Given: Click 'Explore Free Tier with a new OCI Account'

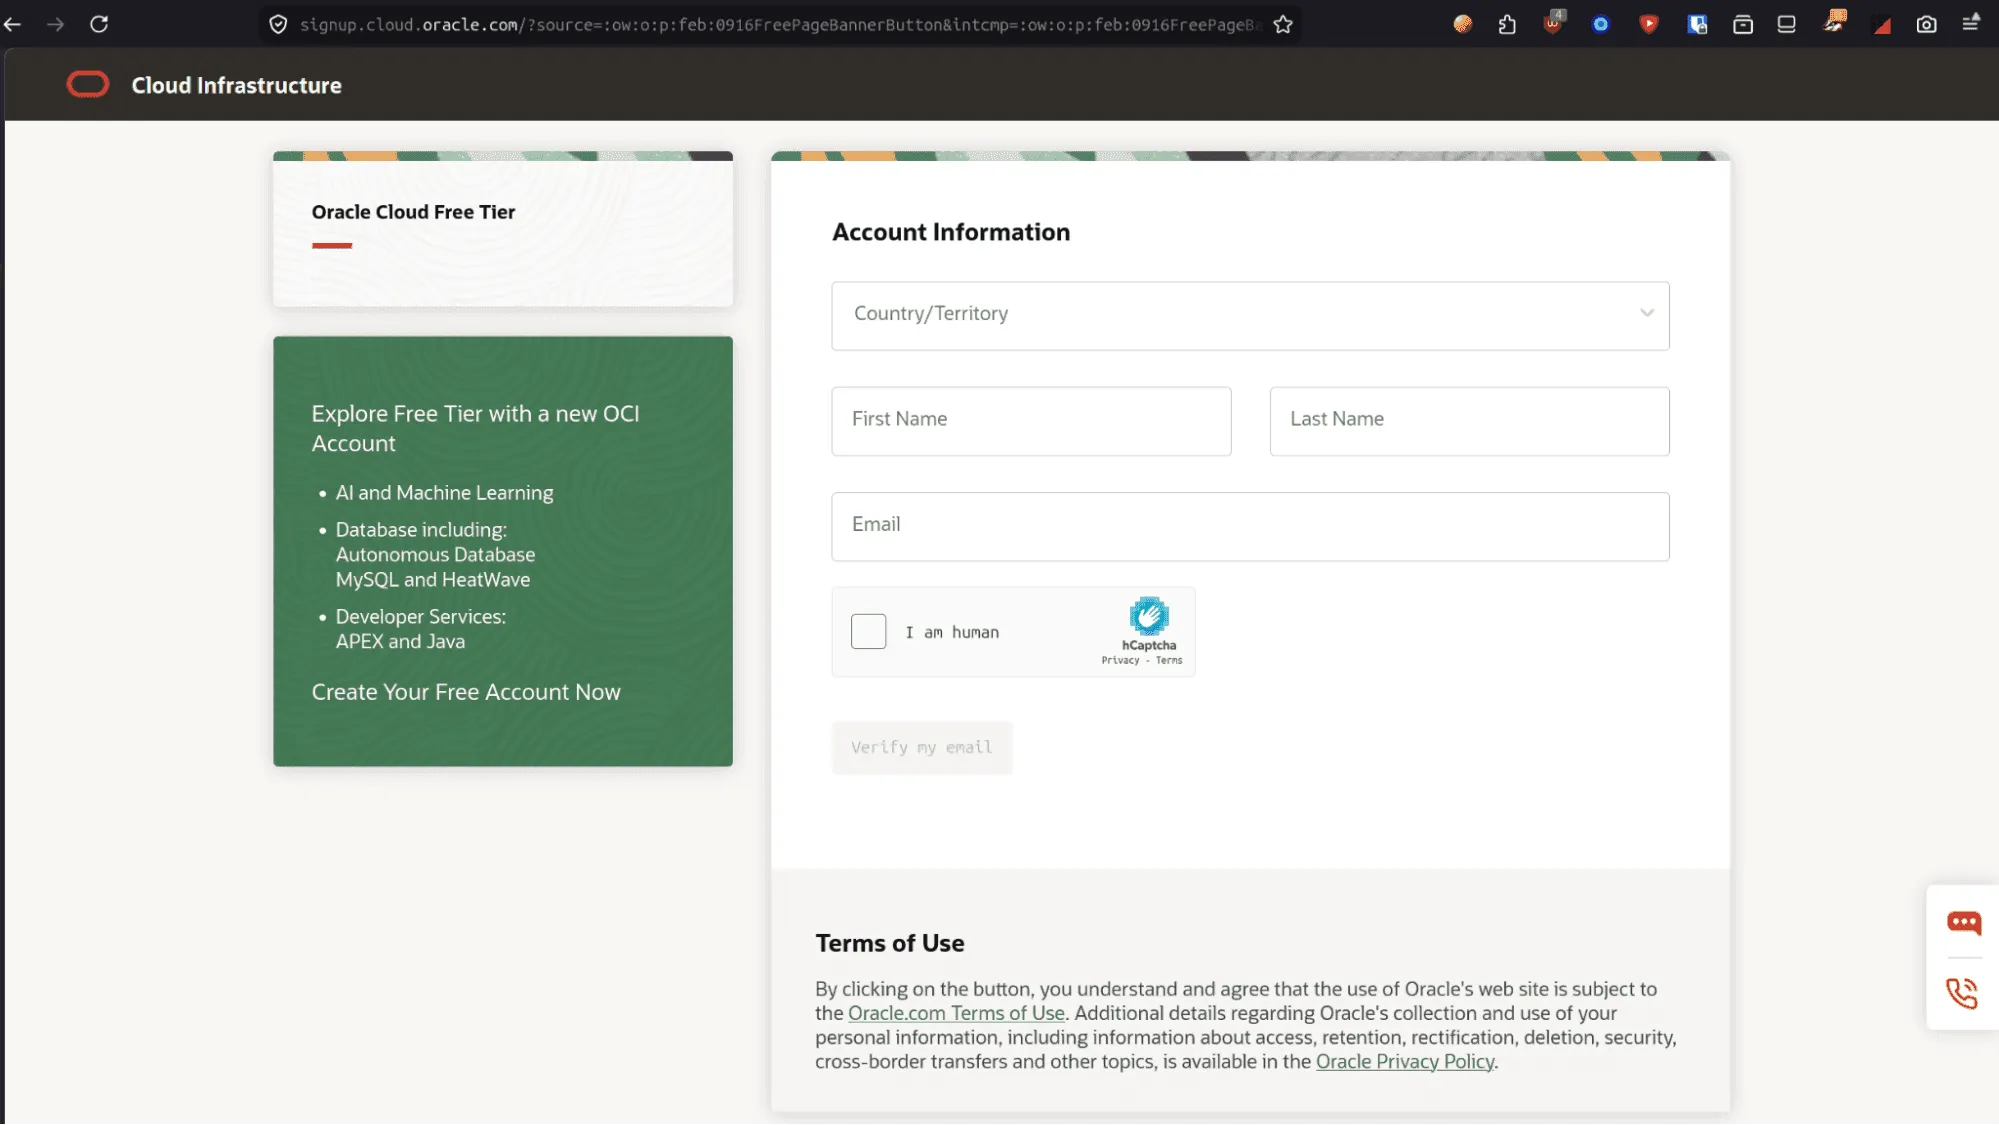Looking at the screenshot, I should coord(475,428).
